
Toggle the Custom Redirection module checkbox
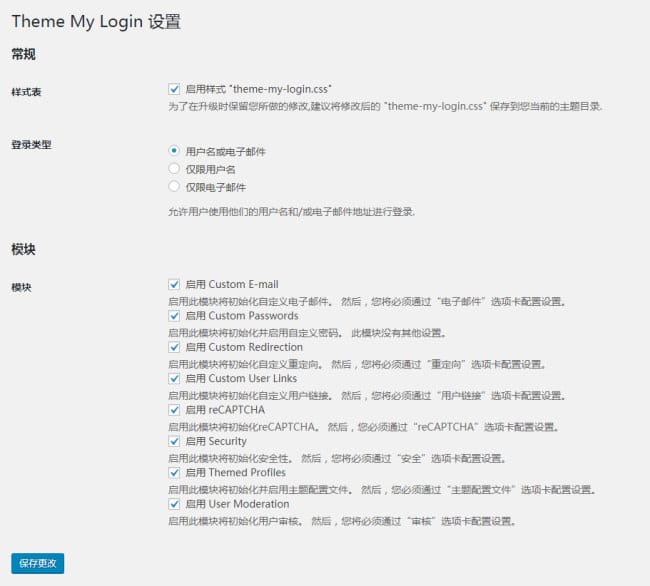174,347
